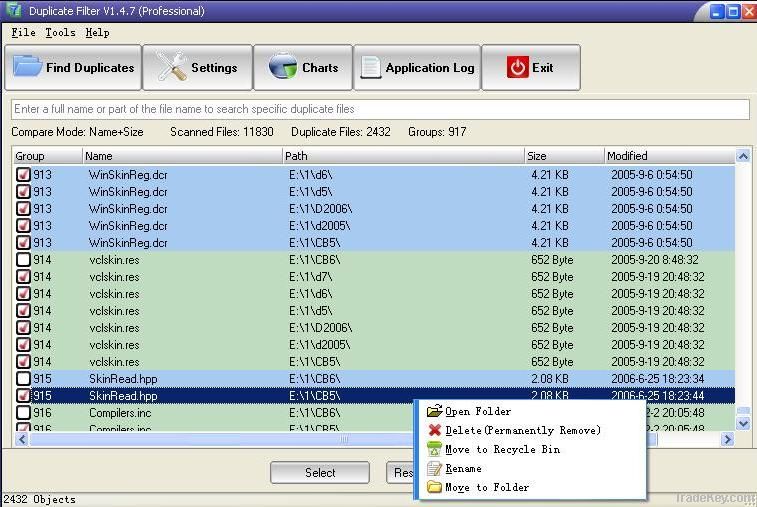
Task: Open the Help menu
Action: click(x=98, y=32)
